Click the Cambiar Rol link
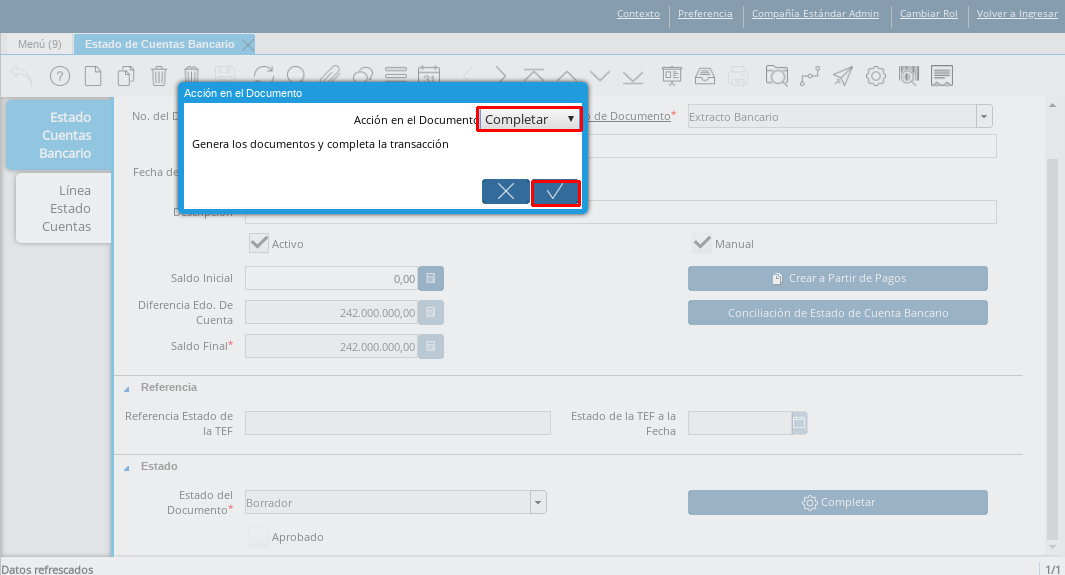 click(928, 14)
